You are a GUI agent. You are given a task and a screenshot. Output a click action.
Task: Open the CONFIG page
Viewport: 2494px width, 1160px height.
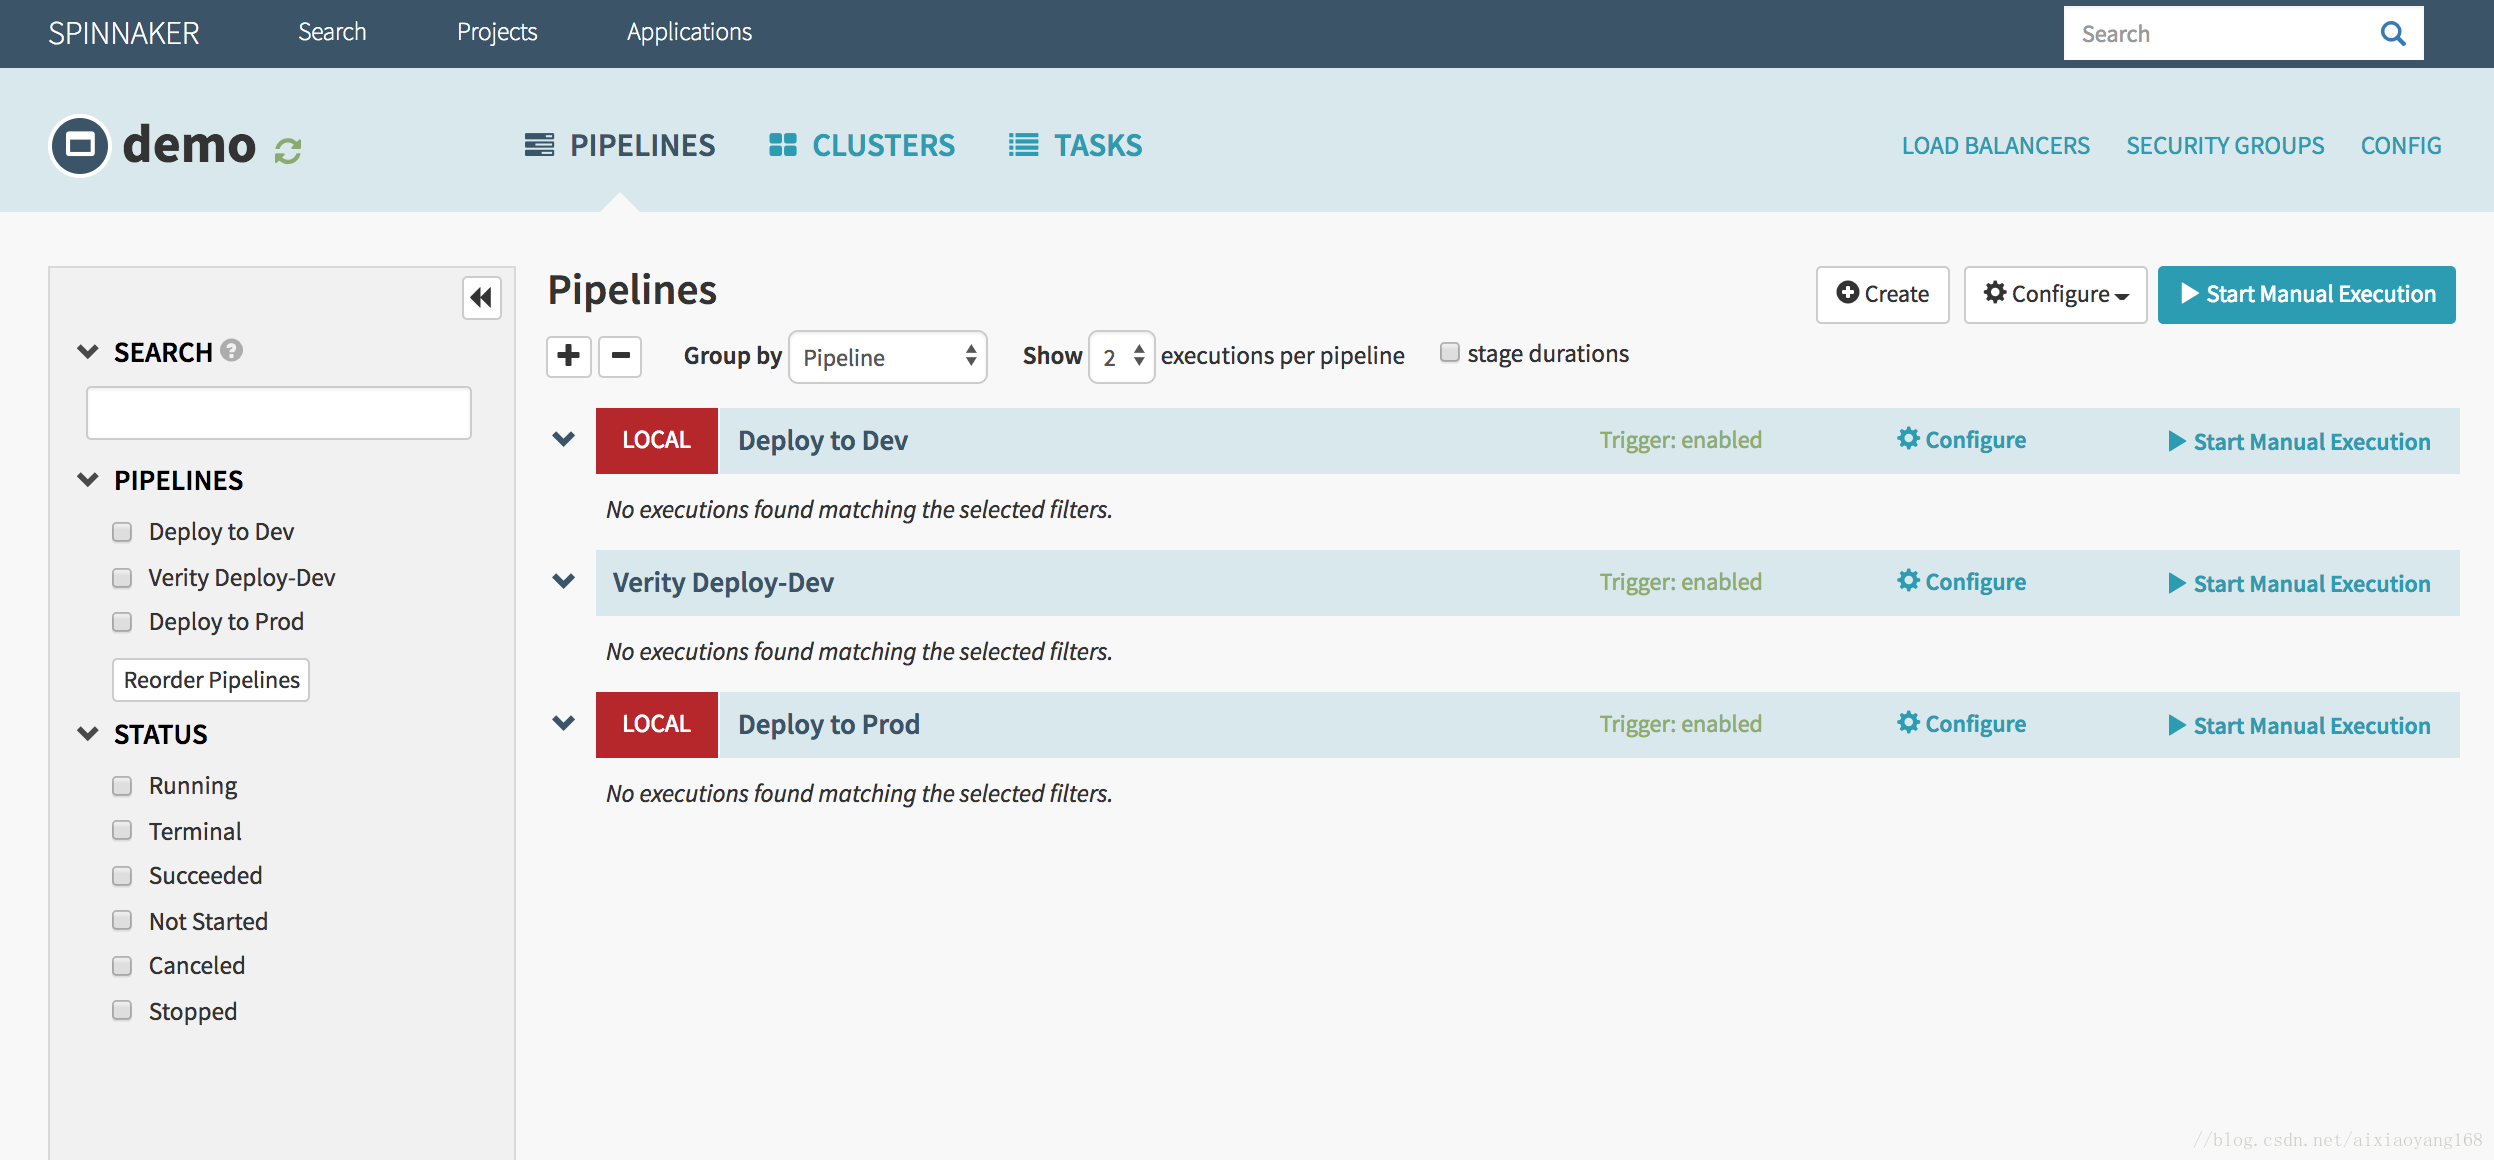tap(2401, 146)
